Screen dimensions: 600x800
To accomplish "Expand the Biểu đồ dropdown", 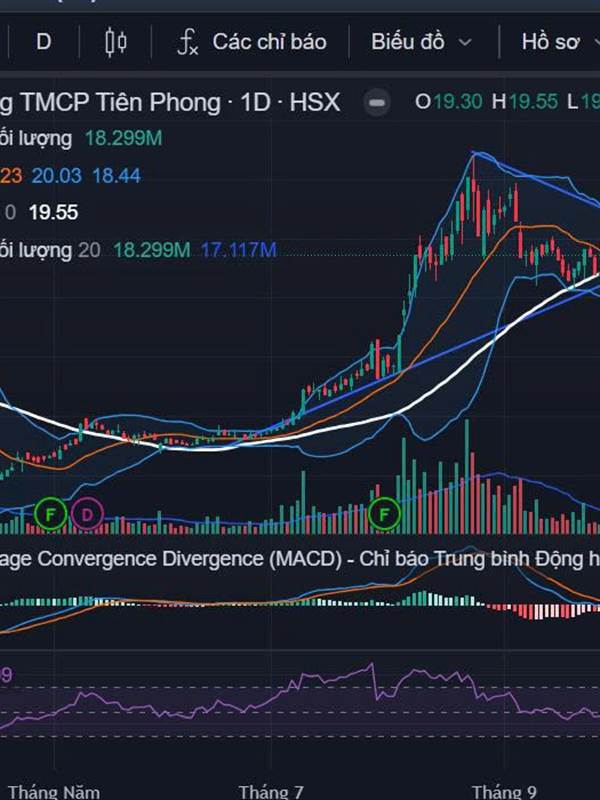I will coord(421,42).
